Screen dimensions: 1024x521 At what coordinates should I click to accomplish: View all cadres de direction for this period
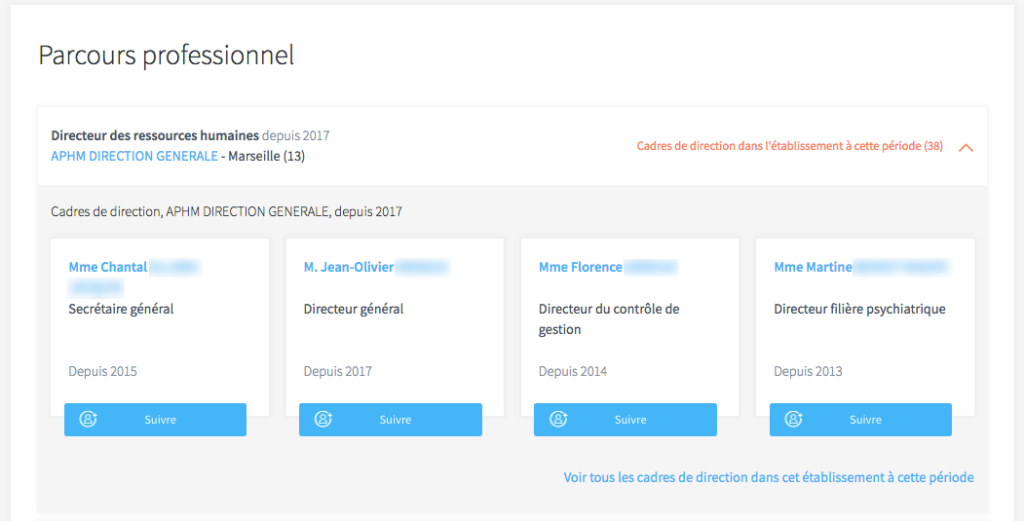click(x=768, y=477)
